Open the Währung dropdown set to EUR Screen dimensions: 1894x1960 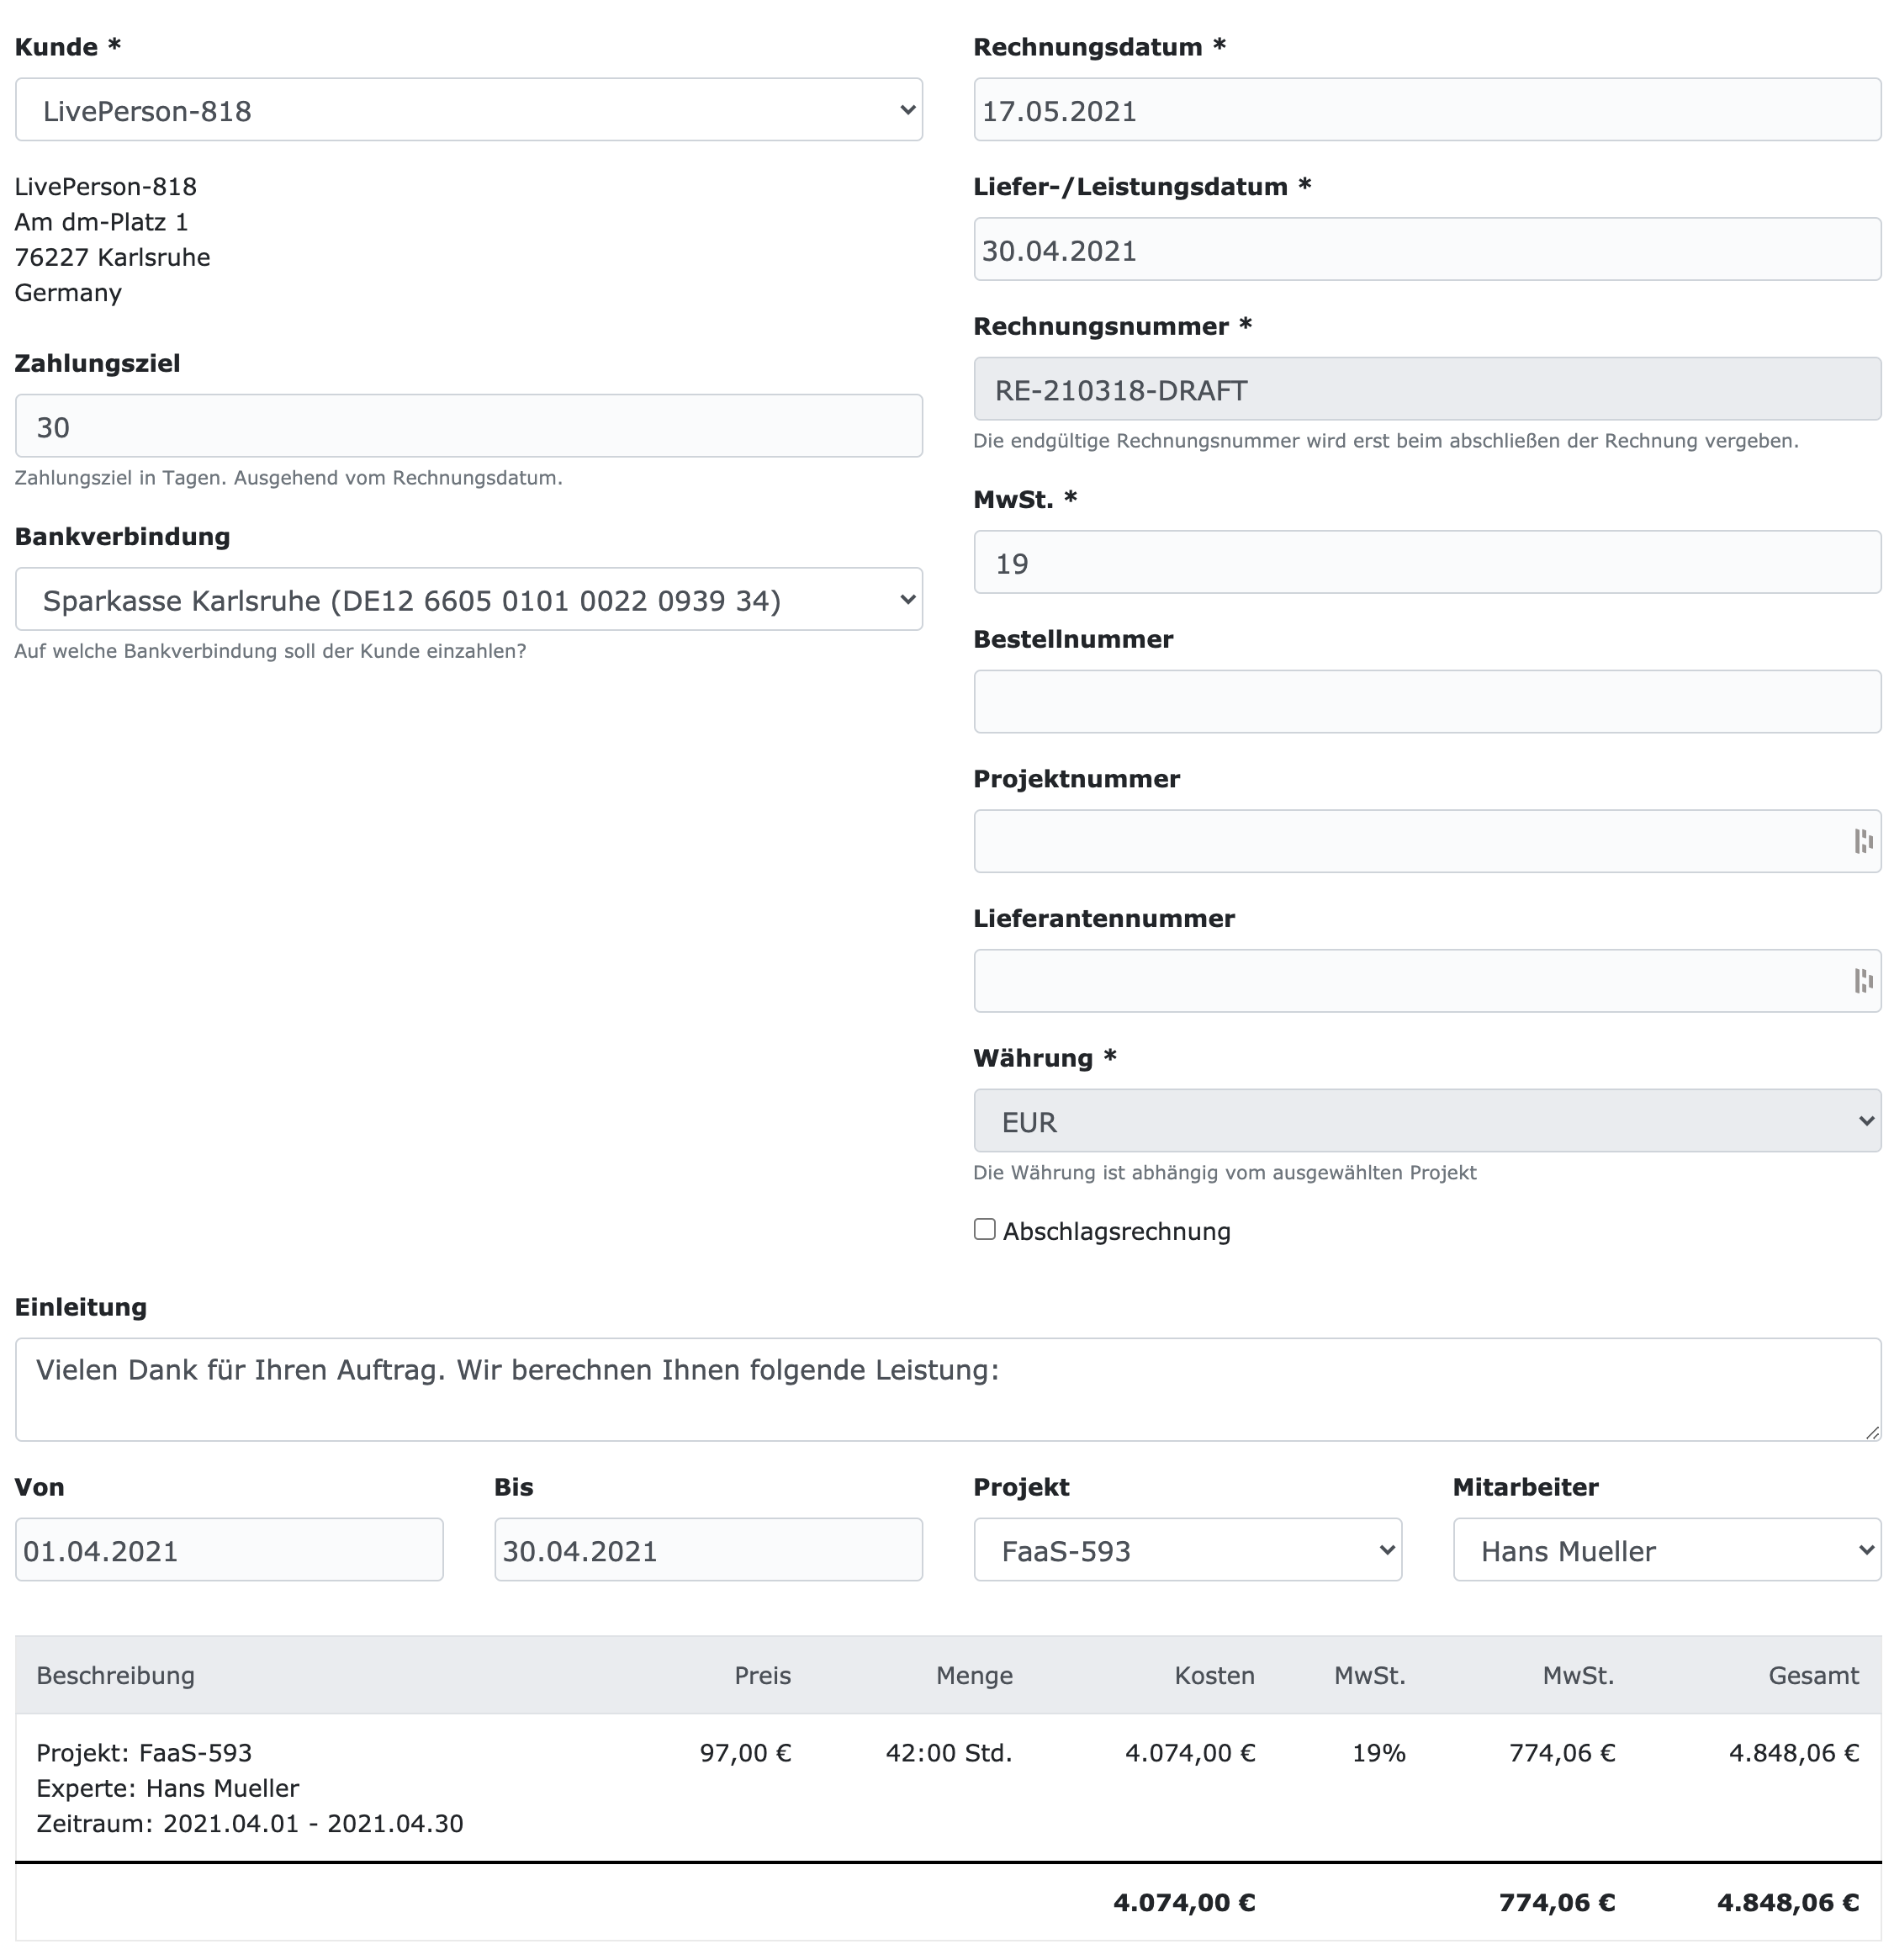click(1426, 1121)
